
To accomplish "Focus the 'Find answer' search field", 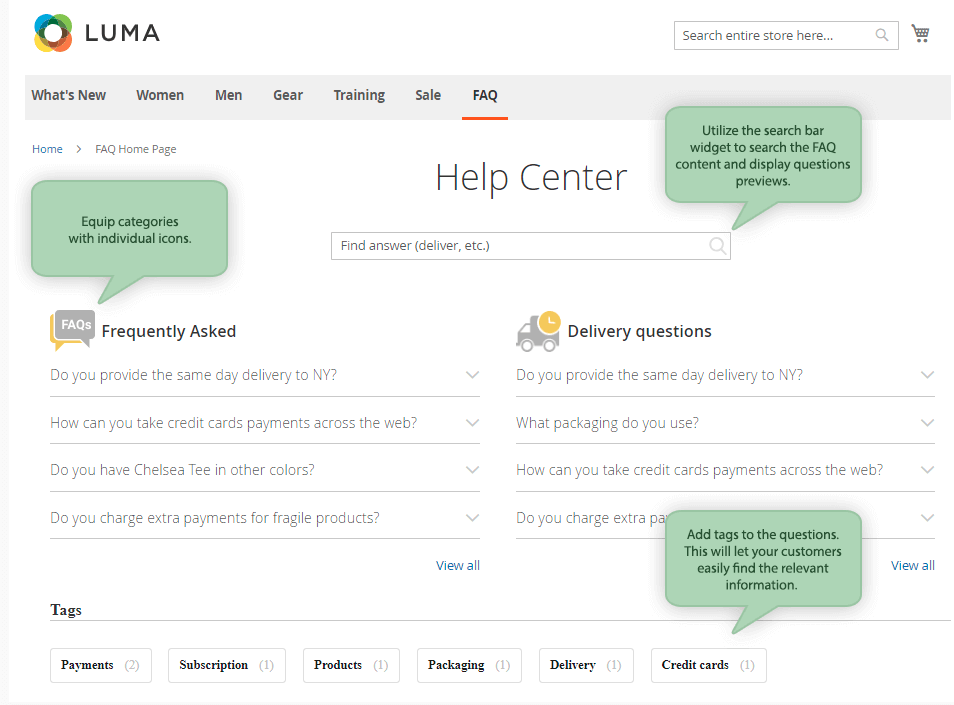I will click(x=518, y=246).
